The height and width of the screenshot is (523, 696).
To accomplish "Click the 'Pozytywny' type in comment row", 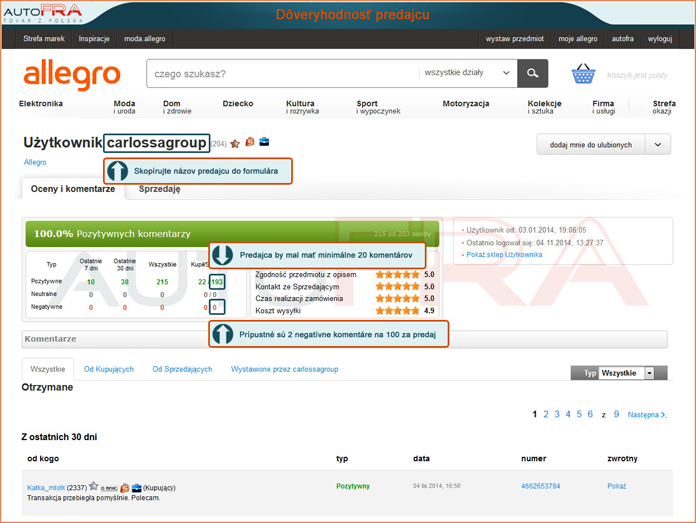I will (353, 486).
